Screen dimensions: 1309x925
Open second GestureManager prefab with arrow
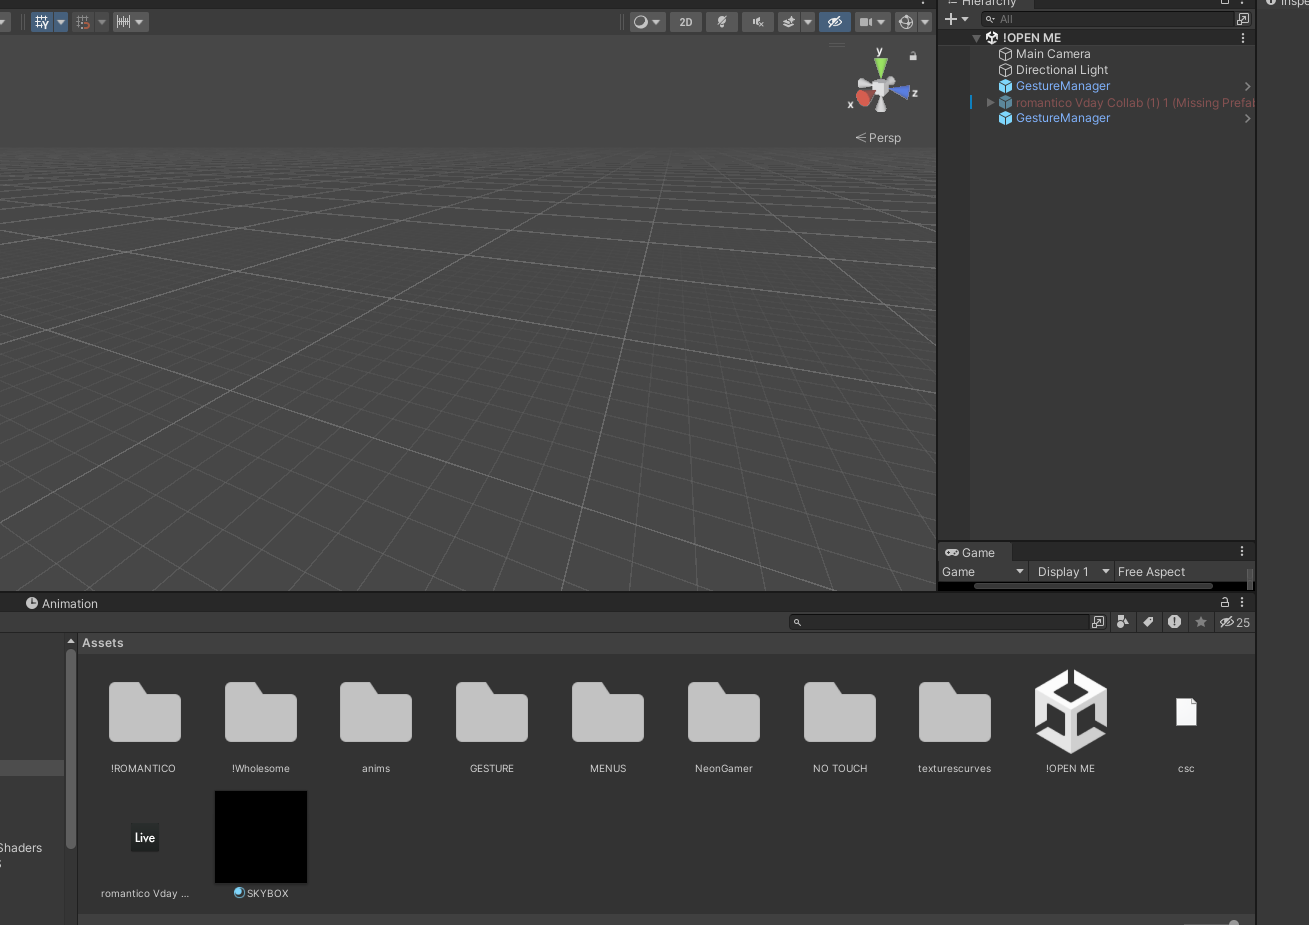click(x=1247, y=118)
